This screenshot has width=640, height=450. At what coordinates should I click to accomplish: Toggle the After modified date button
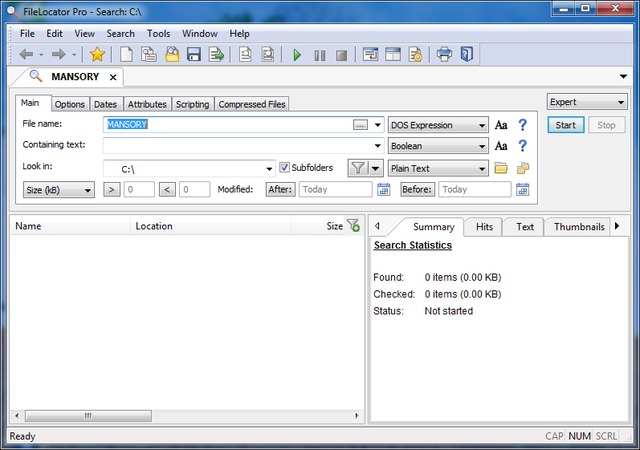(x=280, y=189)
